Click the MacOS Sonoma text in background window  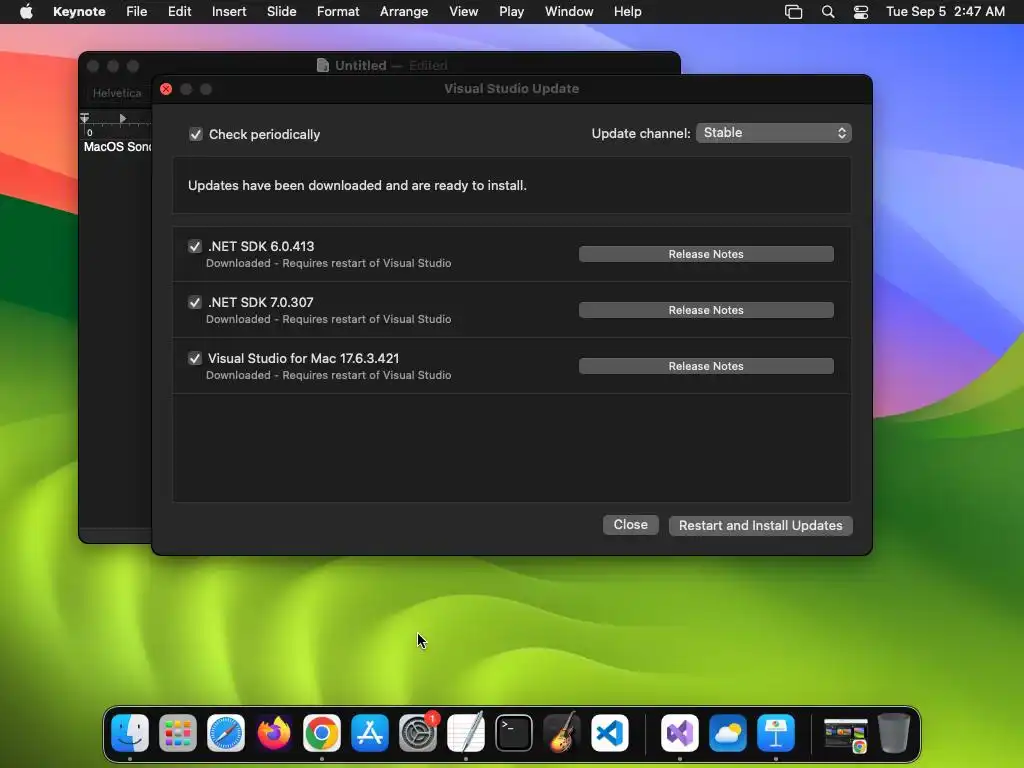click(118, 147)
